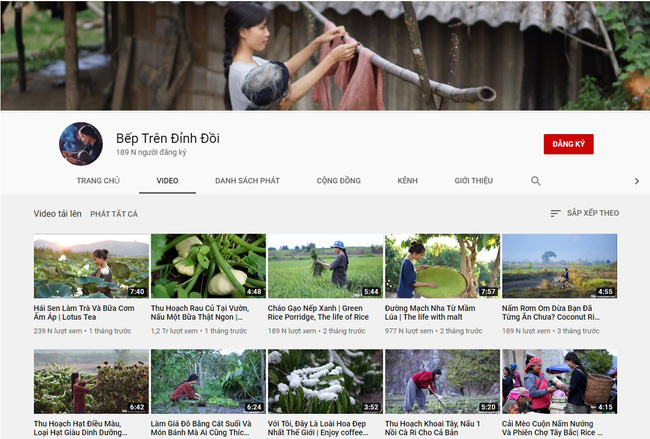Open the KÊNH tab
650x439 pixels.
coord(407,181)
